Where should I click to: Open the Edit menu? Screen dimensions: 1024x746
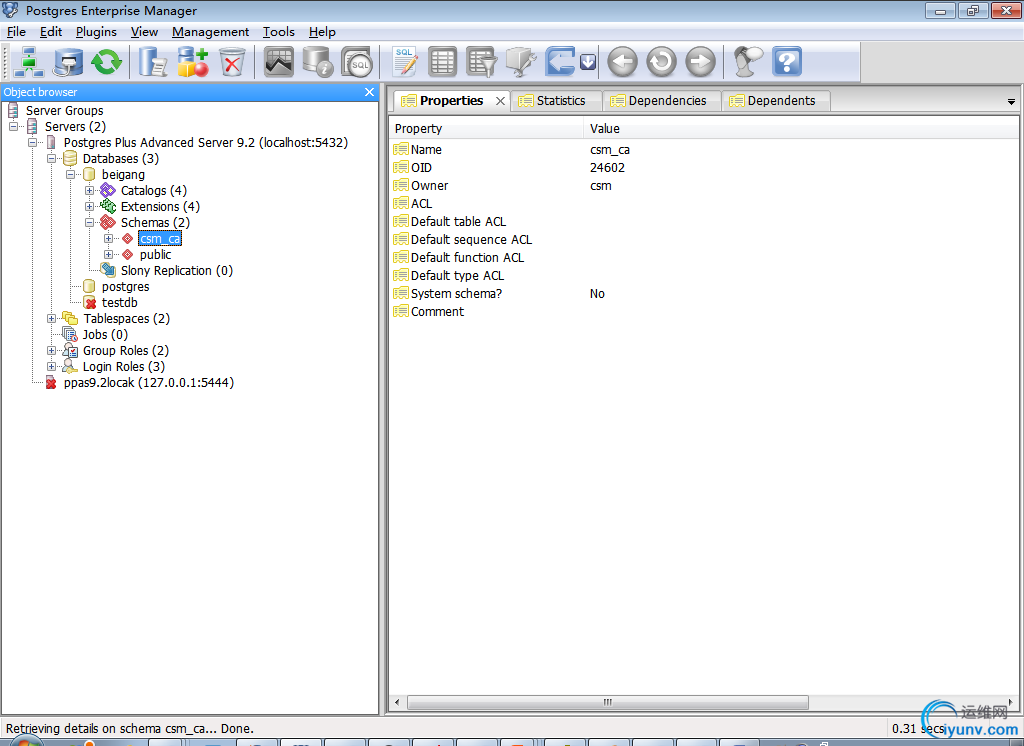[x=50, y=32]
